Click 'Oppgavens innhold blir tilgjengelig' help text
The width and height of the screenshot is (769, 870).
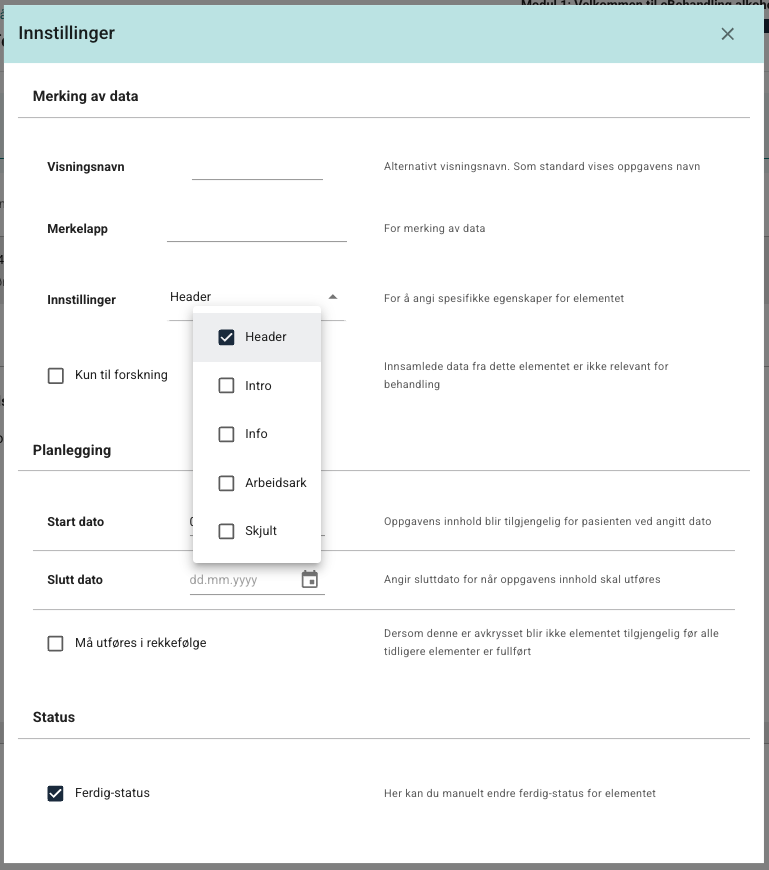click(548, 522)
